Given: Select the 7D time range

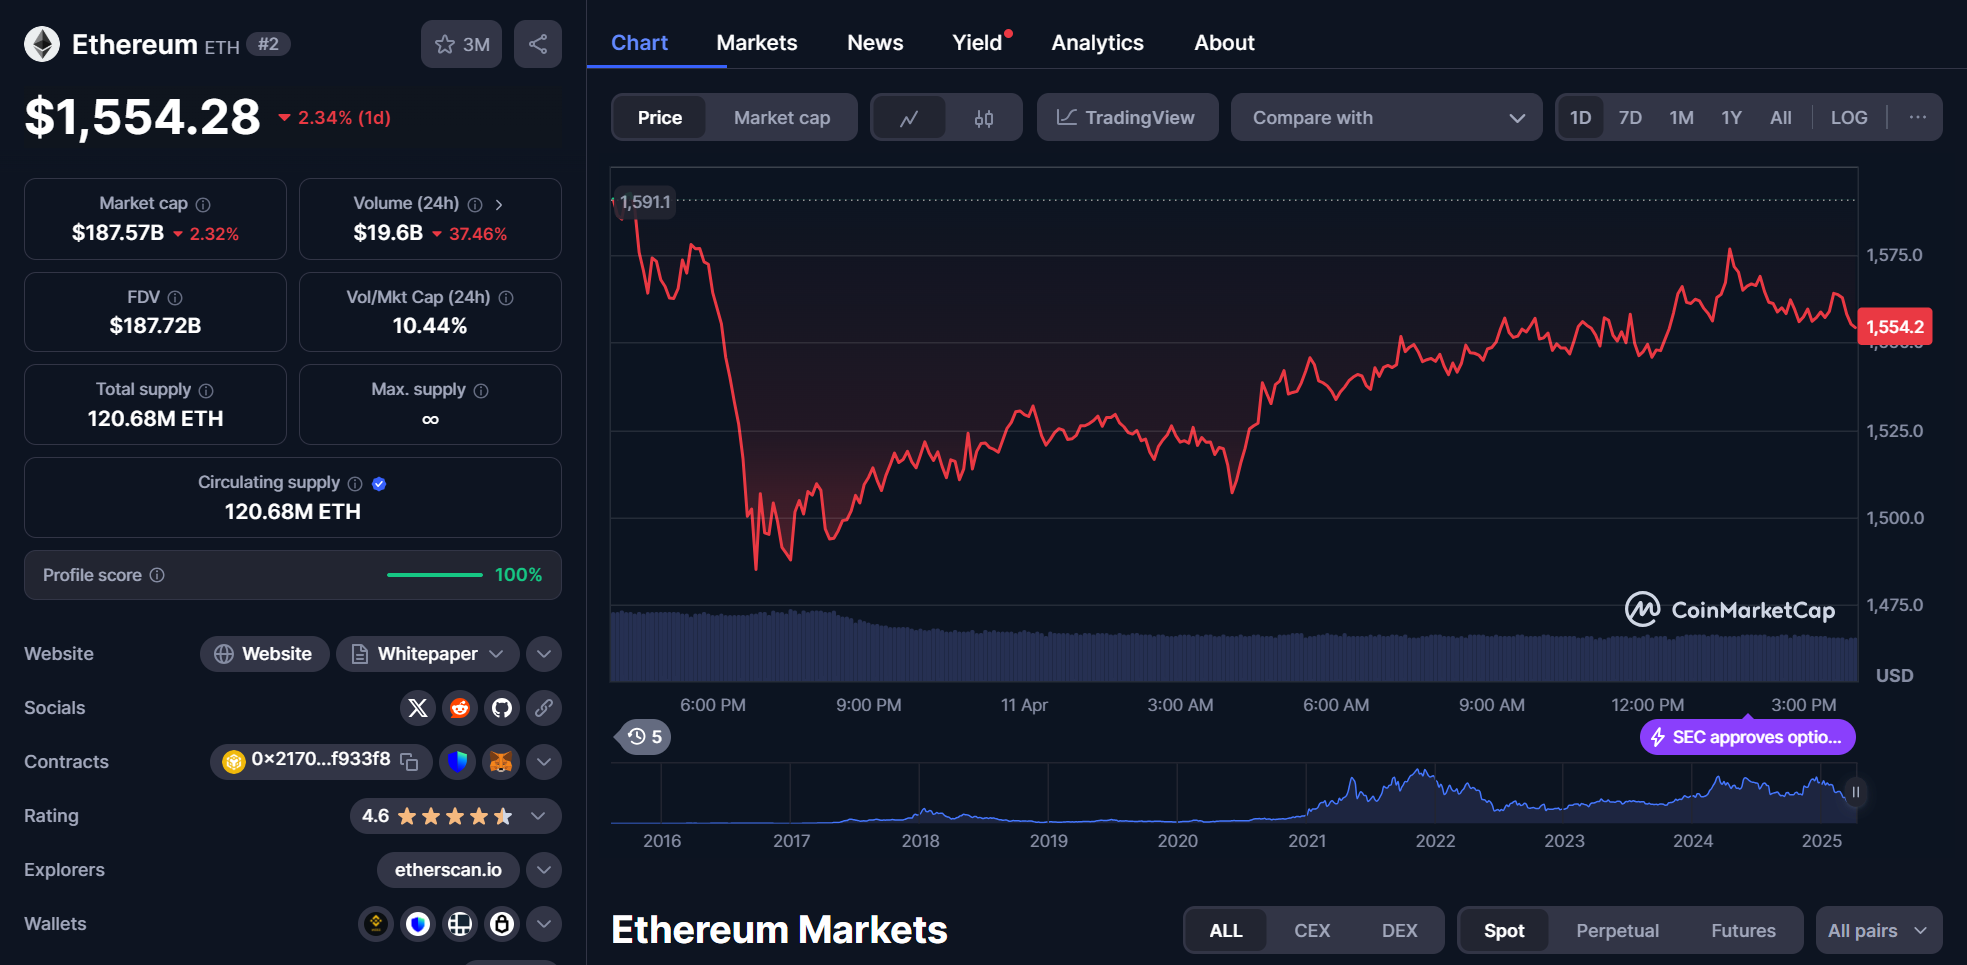Looking at the screenshot, I should pos(1630,118).
